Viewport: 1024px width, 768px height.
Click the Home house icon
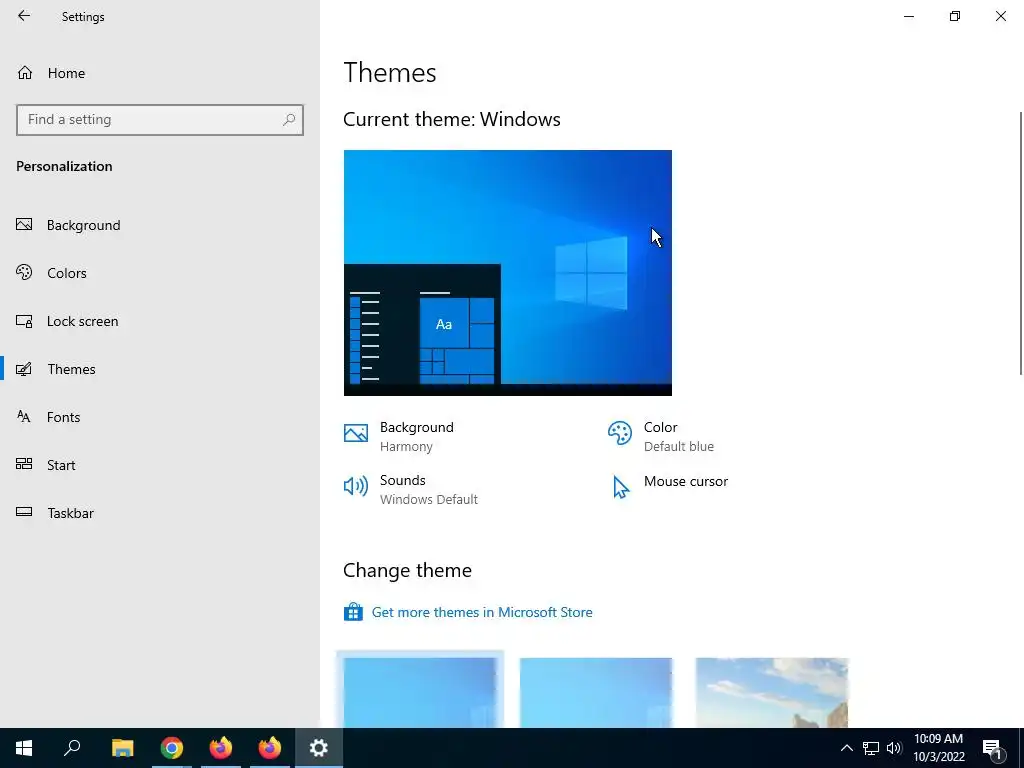pyautogui.click(x=25, y=73)
